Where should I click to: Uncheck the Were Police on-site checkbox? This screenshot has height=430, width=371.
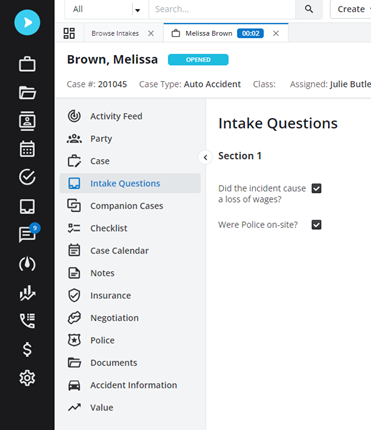316,225
